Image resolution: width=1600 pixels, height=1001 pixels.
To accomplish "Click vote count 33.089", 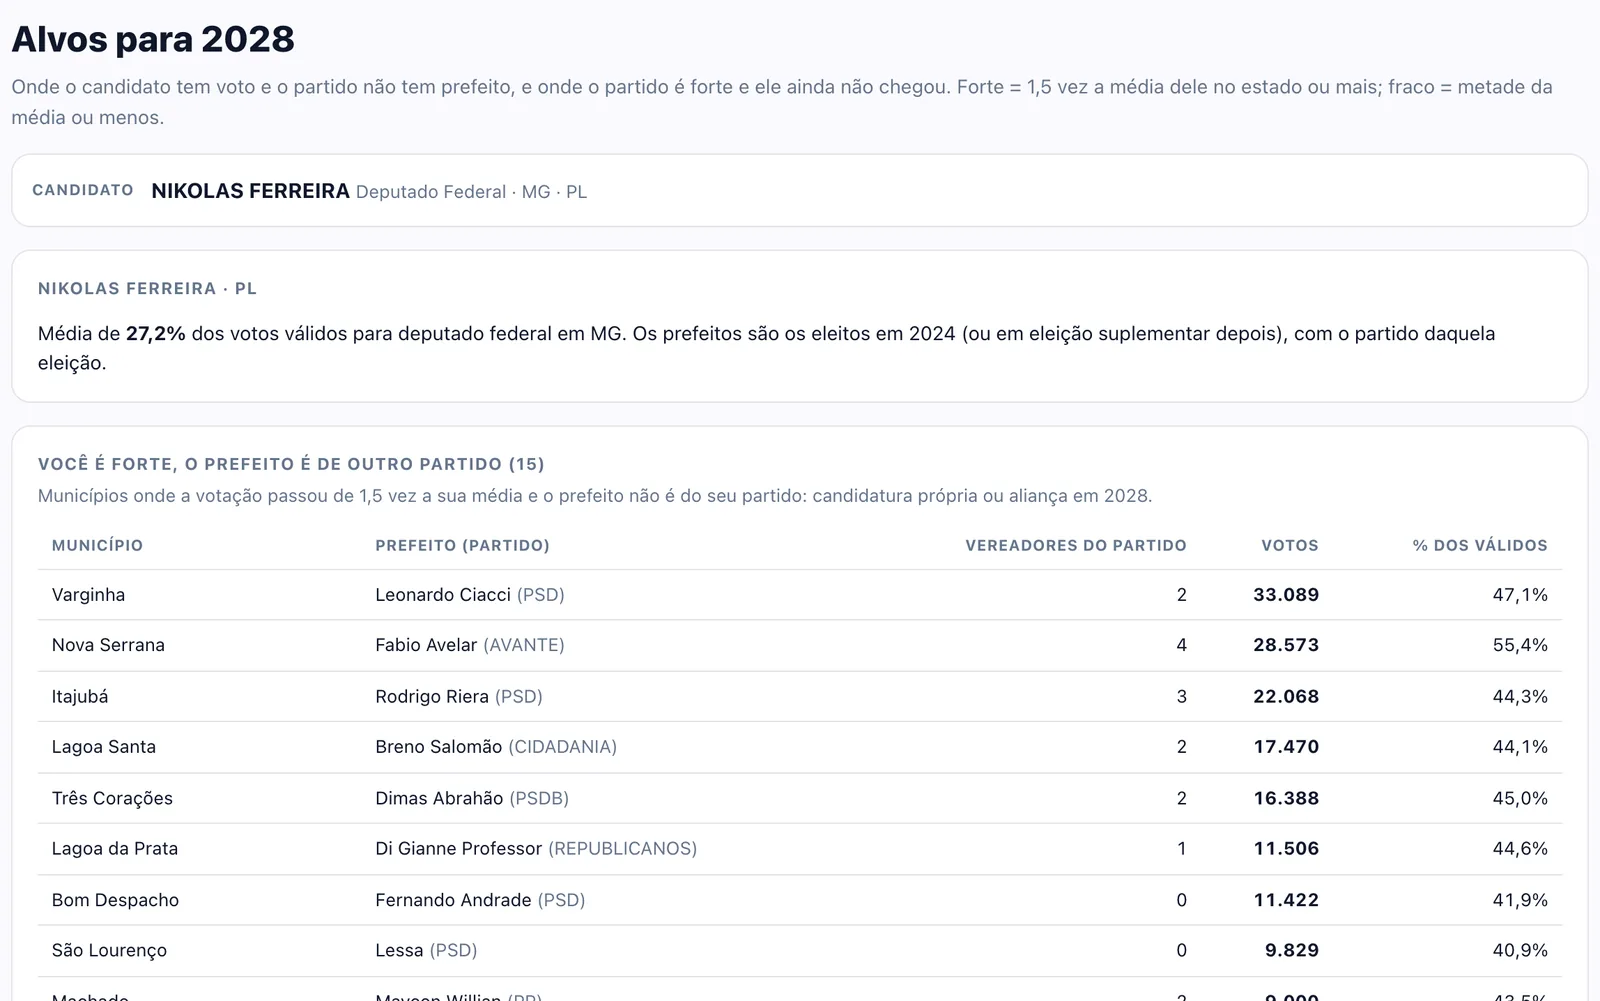I will [1286, 595].
